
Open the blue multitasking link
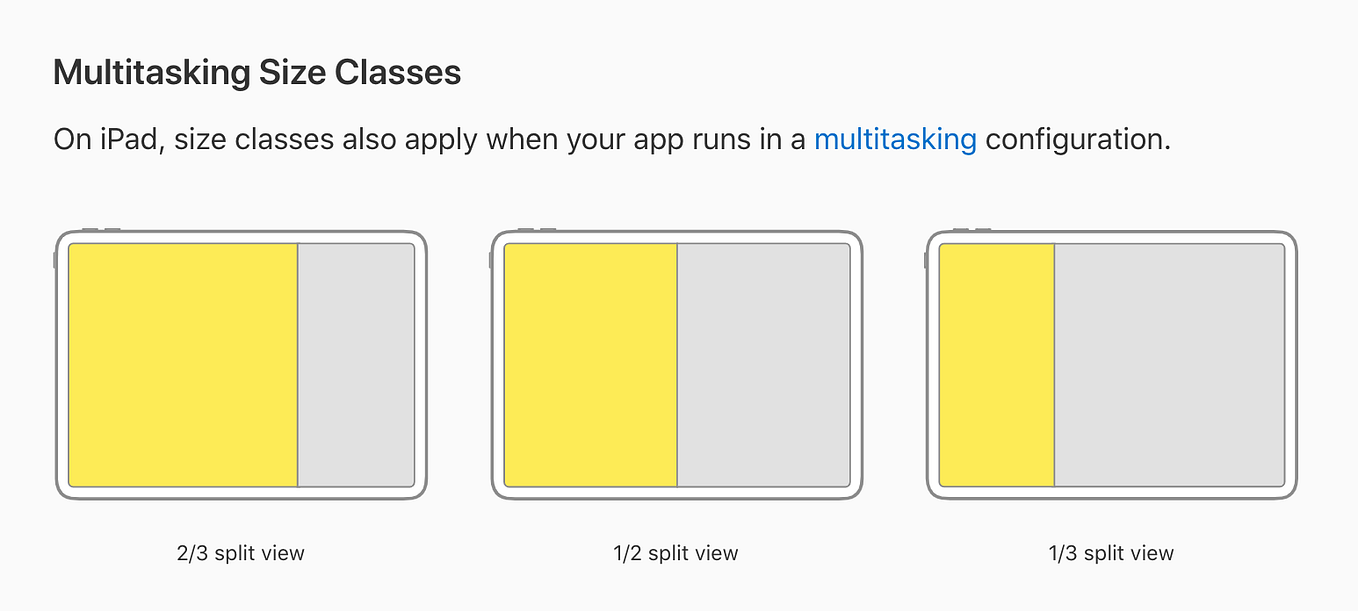pos(895,139)
